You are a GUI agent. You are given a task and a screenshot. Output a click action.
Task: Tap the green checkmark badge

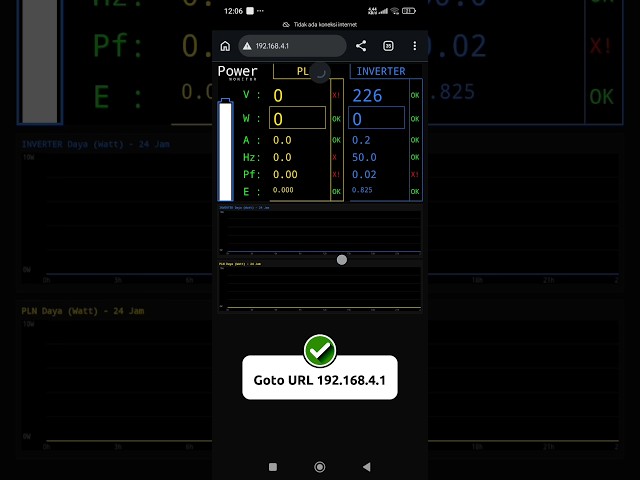(320, 351)
